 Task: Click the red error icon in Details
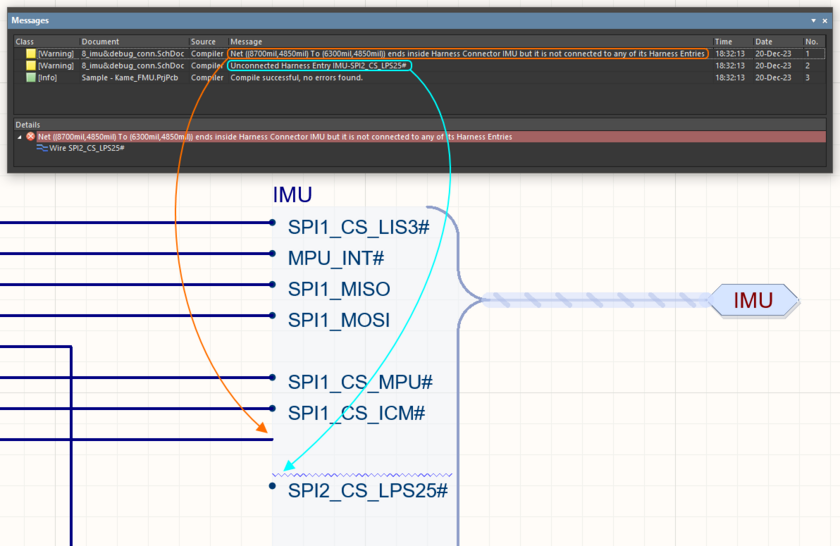(31, 137)
